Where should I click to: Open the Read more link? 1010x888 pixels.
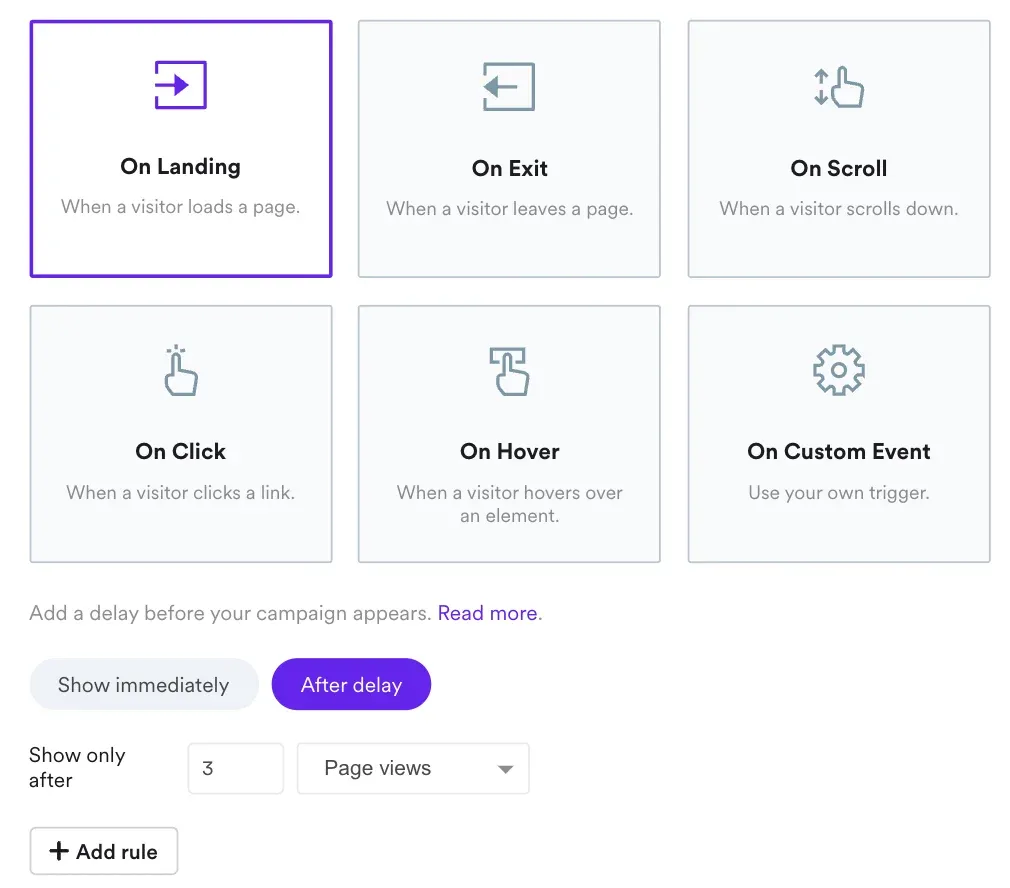487,612
